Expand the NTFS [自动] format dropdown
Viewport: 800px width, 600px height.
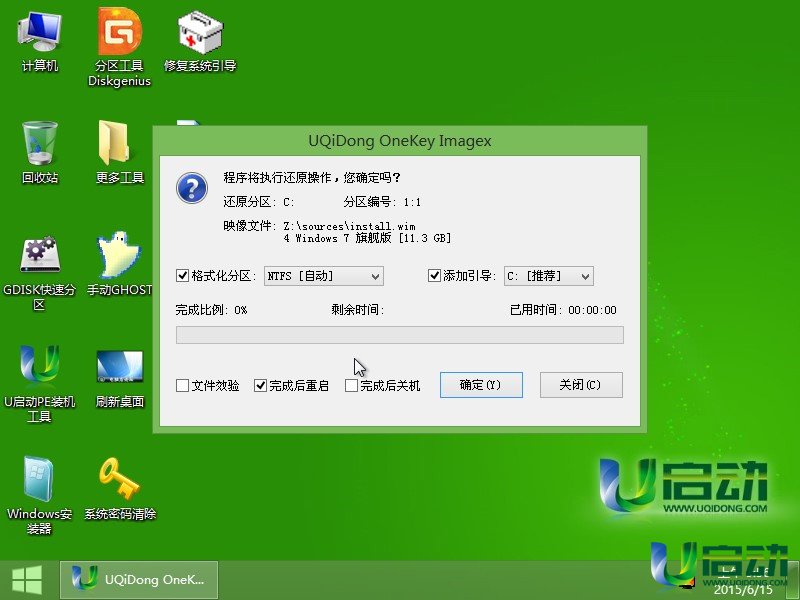323,276
